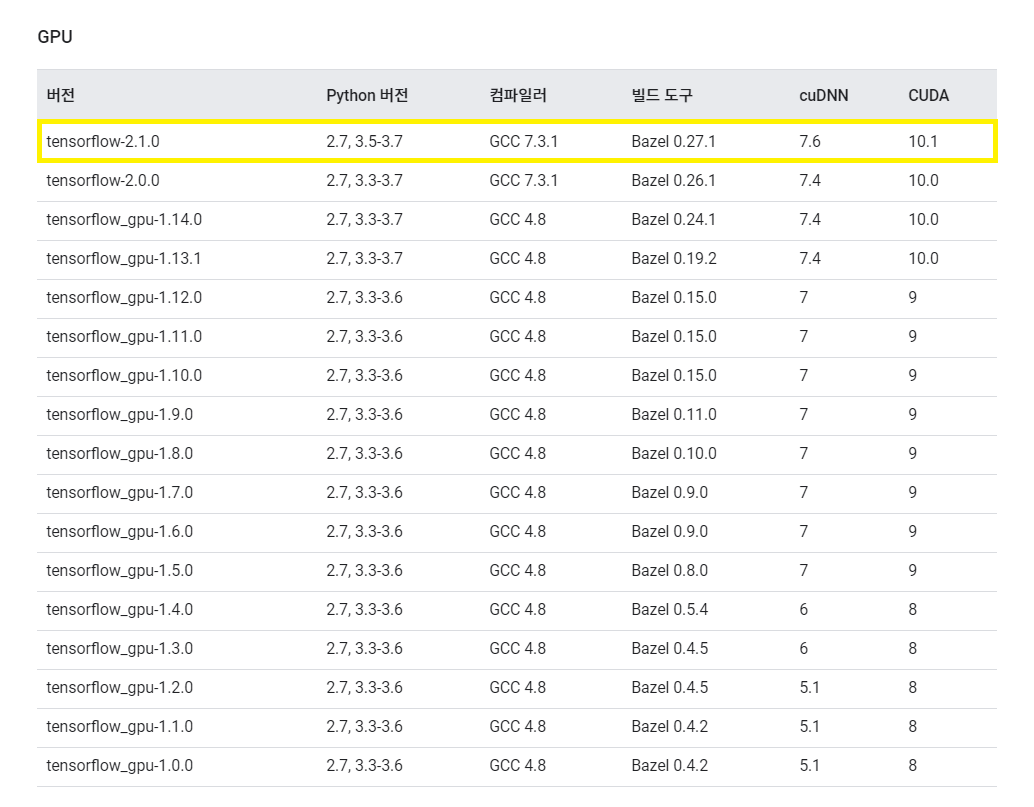
Task: Click the tensorflow_gpu-1.5.0 cell
Action: click(119, 569)
